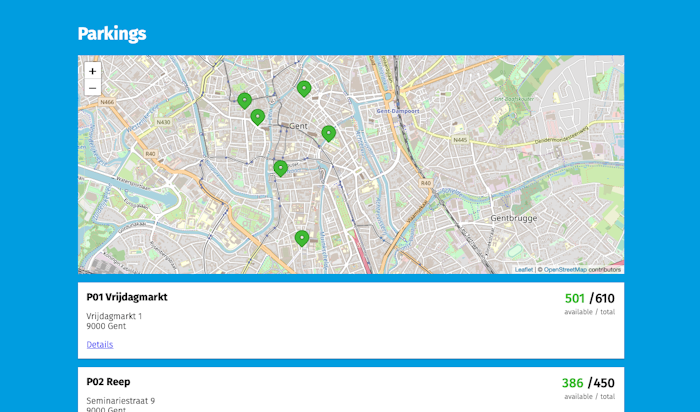The height and width of the screenshot is (412, 700).
Task: Click the Gent-Dampoort station label
Action: (x=398, y=111)
